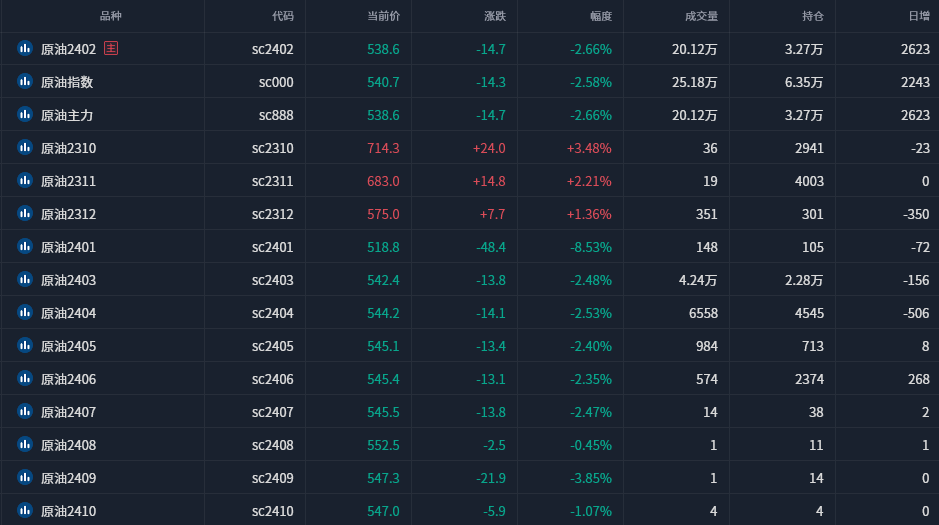Screen dimensions: 939x525
Task: Click the red 主 badge on 原油2402
Action: [111, 49]
